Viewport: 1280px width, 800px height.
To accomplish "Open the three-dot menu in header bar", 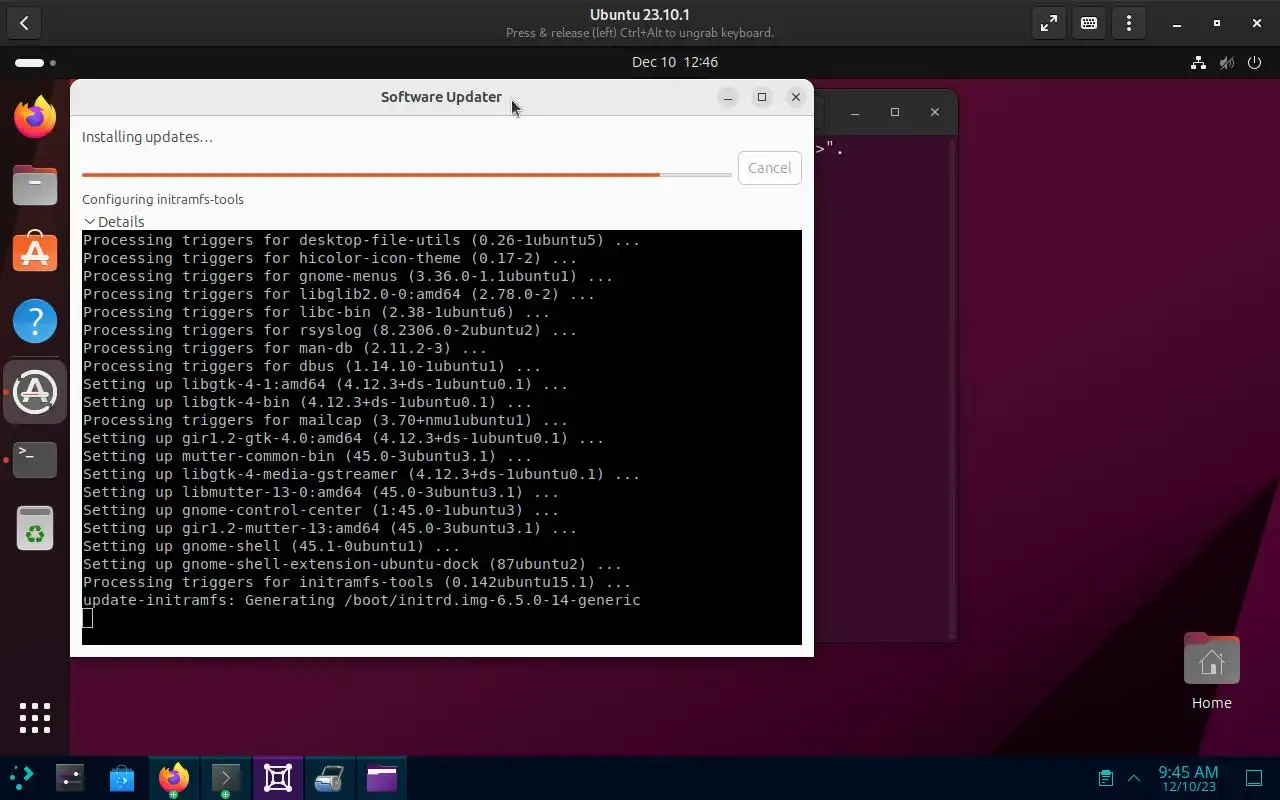I will [x=1129, y=23].
